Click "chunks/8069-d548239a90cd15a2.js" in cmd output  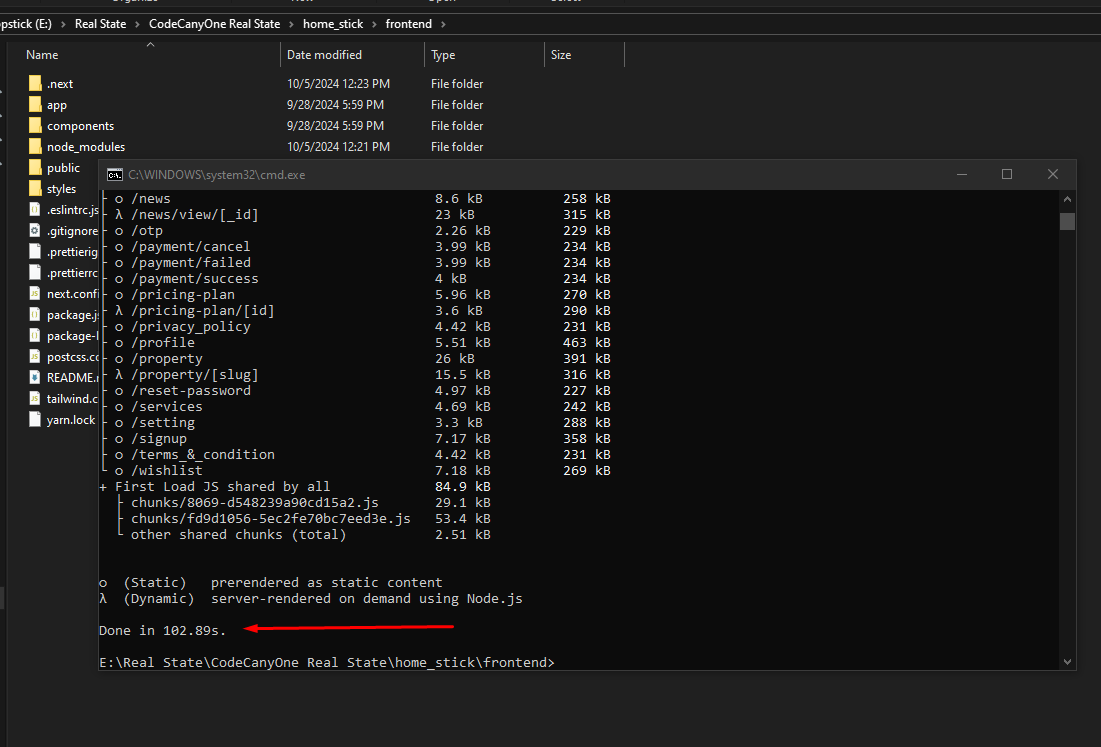click(x=255, y=503)
